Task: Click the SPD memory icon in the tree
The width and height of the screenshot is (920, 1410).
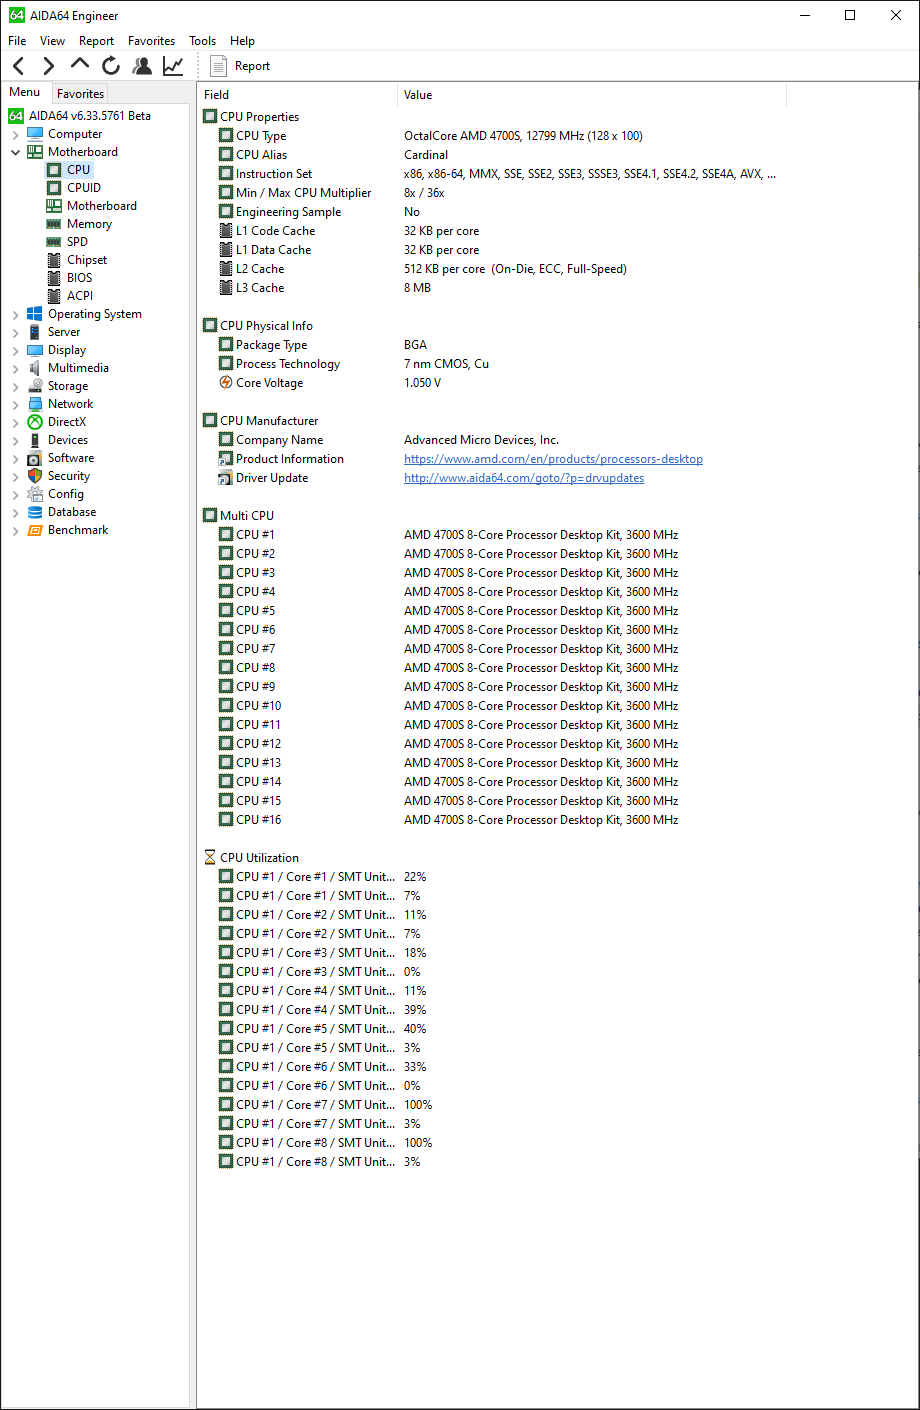Action: (x=54, y=242)
